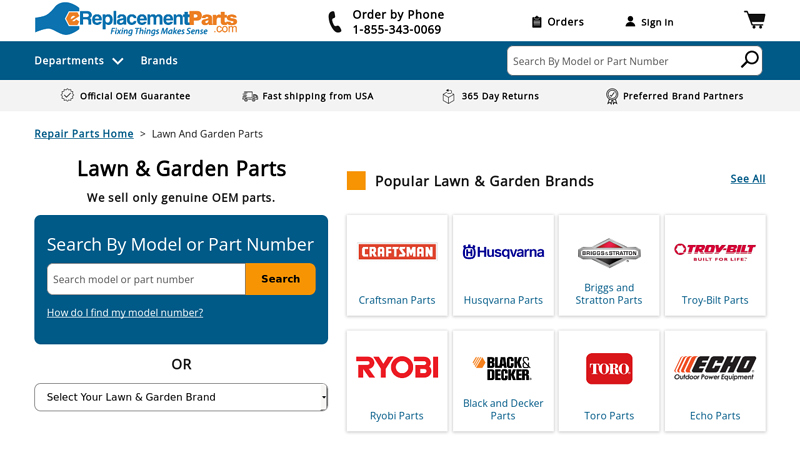Click the Ryobi brand logo
The width and height of the screenshot is (800, 450).
point(397,367)
